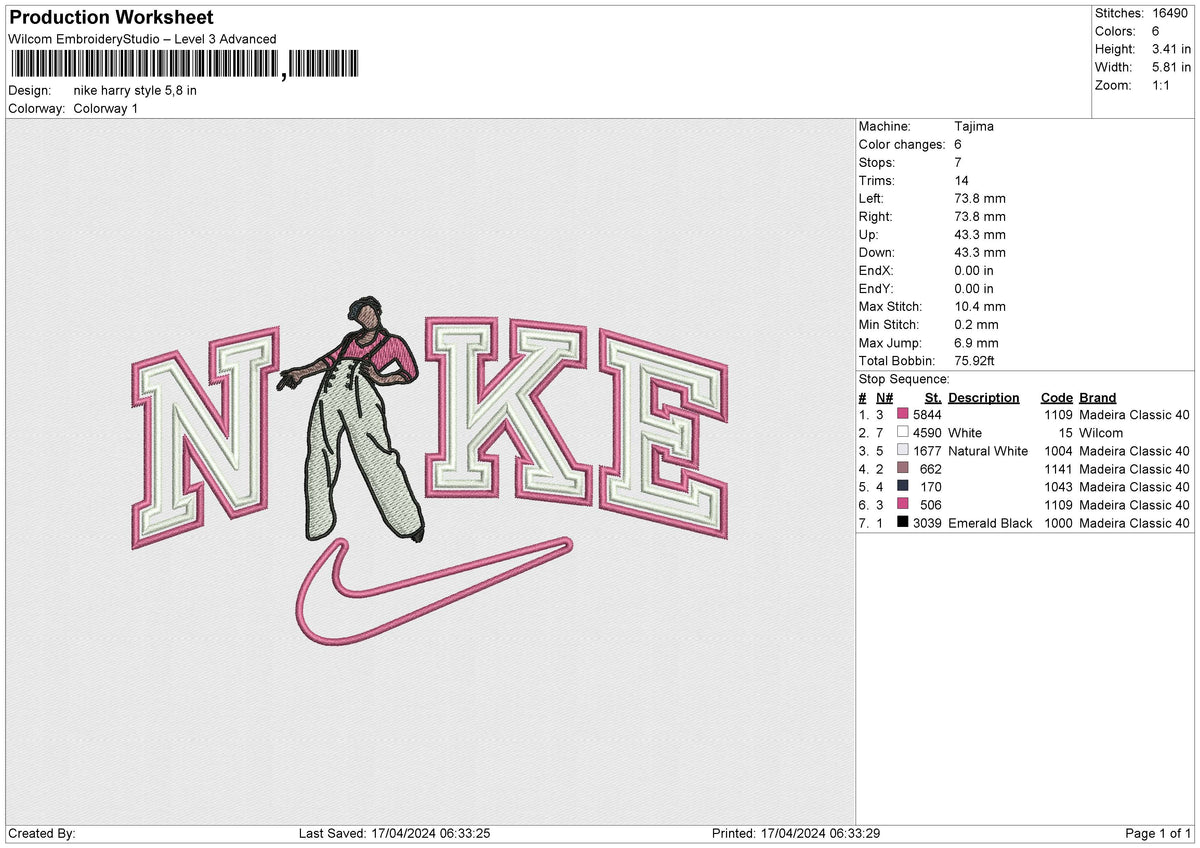Click the 'Down:' measurement label

877,253
